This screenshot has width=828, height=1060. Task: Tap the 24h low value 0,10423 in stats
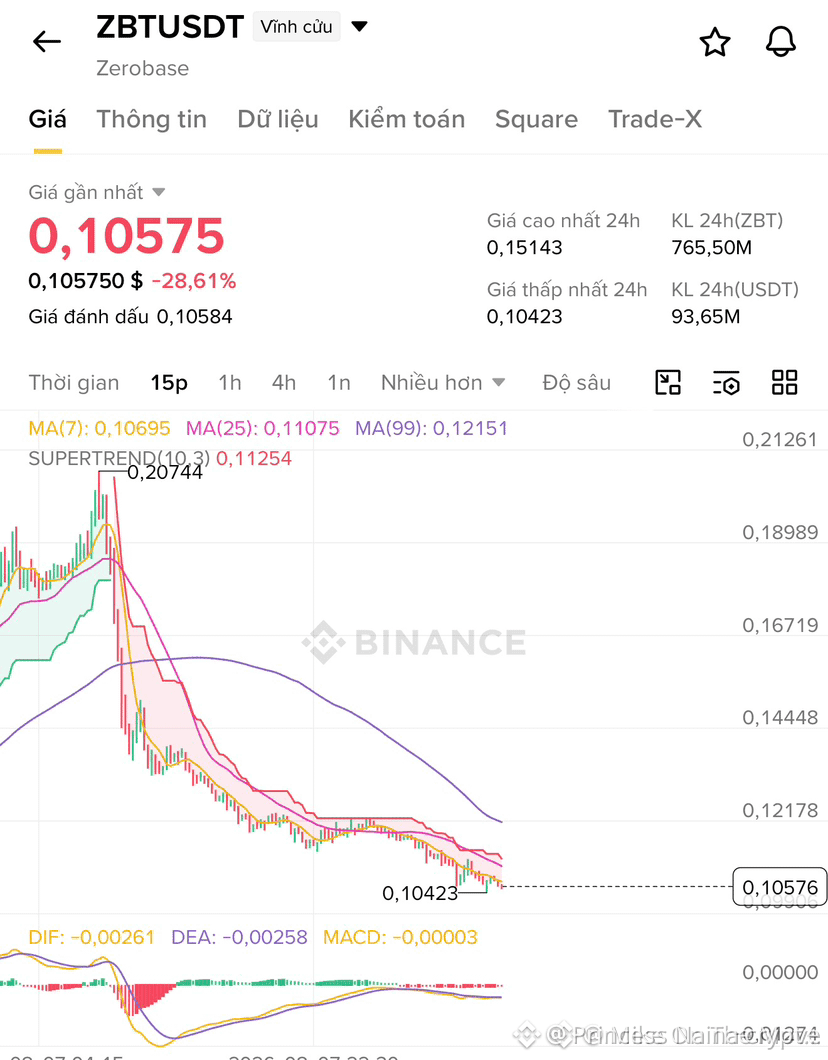pyautogui.click(x=525, y=316)
